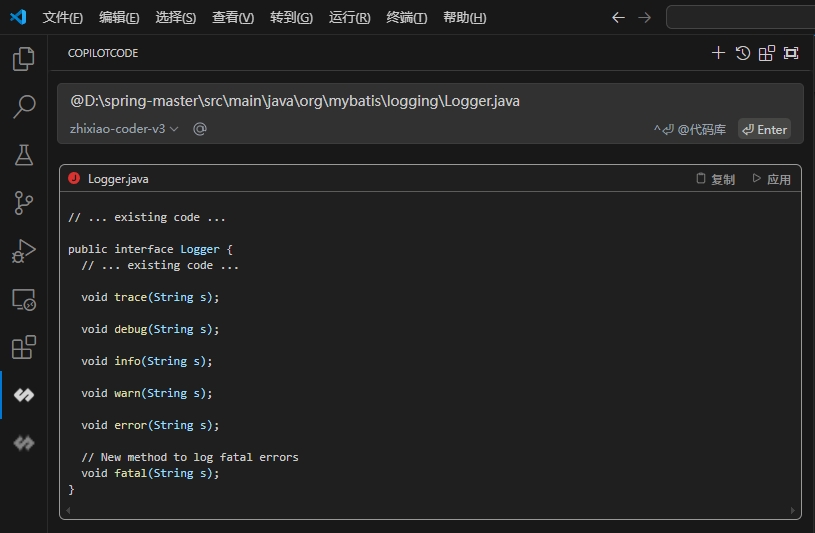This screenshot has height=533, width=815.
Task: Open chat history with the clock icon
Action: [x=743, y=53]
